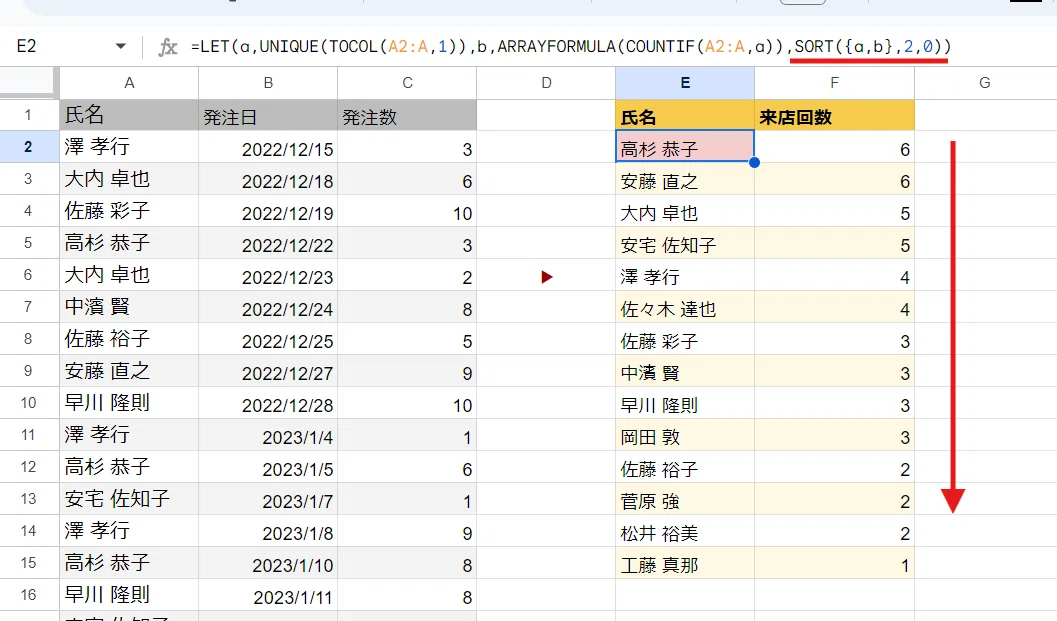This screenshot has height=621, width=1057.
Task: Select date cell 2023/1/10
Action: point(268,564)
